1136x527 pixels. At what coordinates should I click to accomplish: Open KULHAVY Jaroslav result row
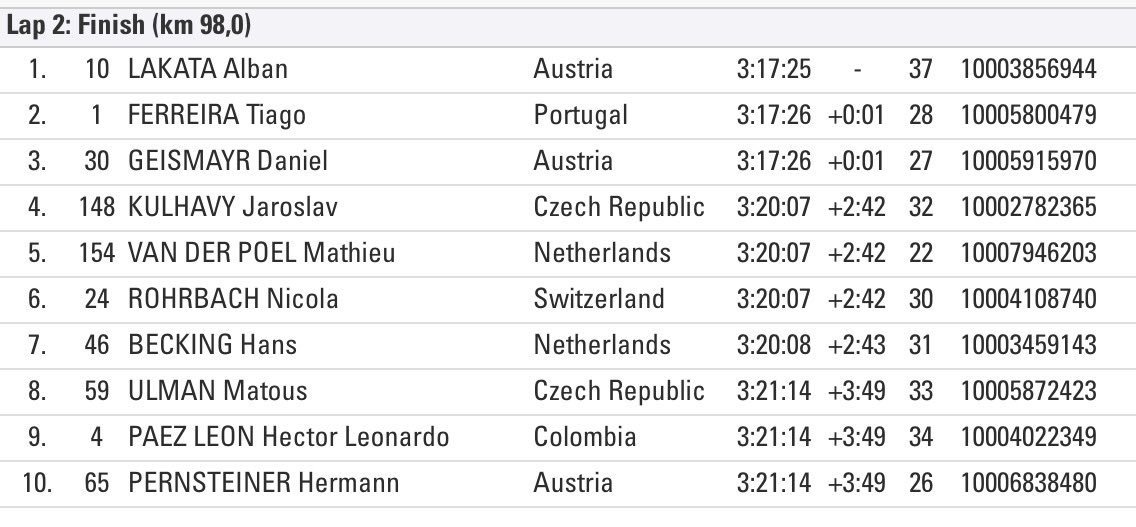pos(233,207)
